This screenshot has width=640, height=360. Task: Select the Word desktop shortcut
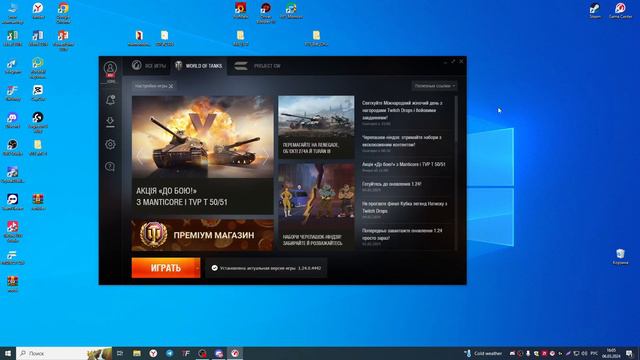pyautogui.click(x=38, y=38)
